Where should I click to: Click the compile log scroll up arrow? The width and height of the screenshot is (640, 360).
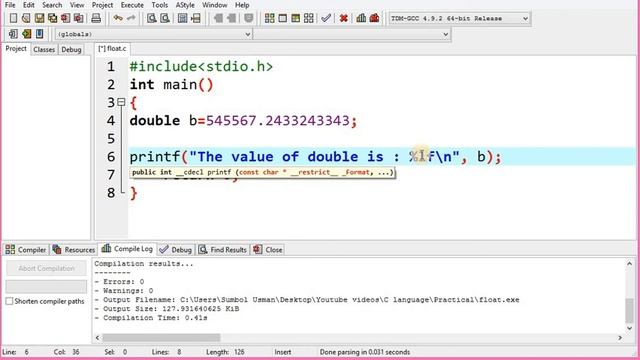629,264
